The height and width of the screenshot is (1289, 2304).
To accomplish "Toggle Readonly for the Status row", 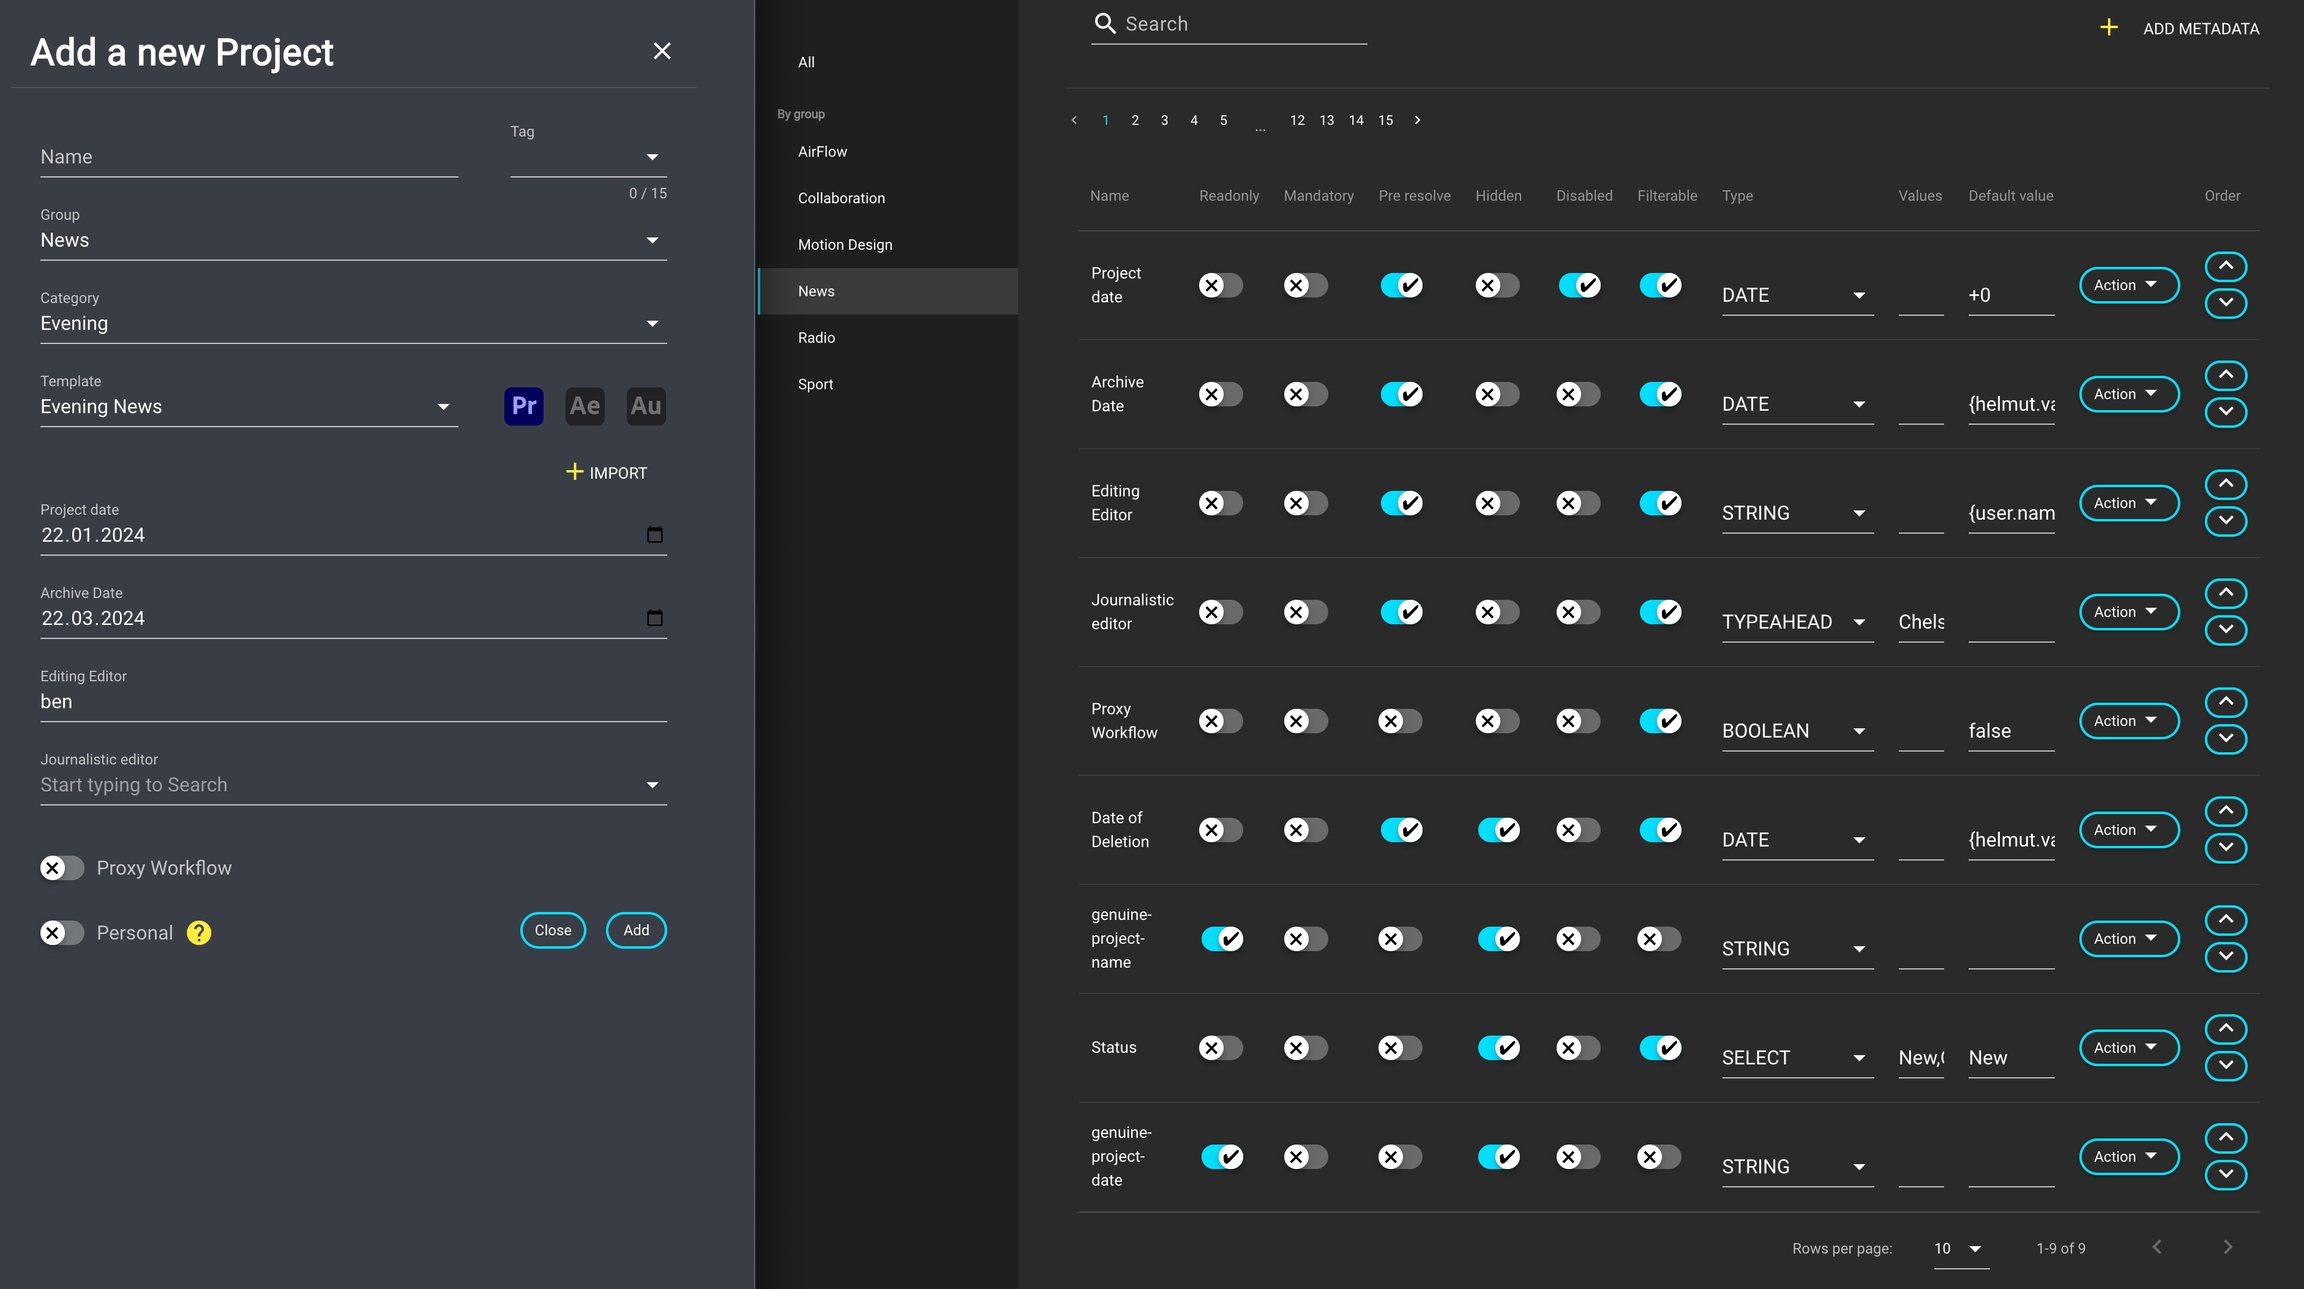I will point(1220,1048).
